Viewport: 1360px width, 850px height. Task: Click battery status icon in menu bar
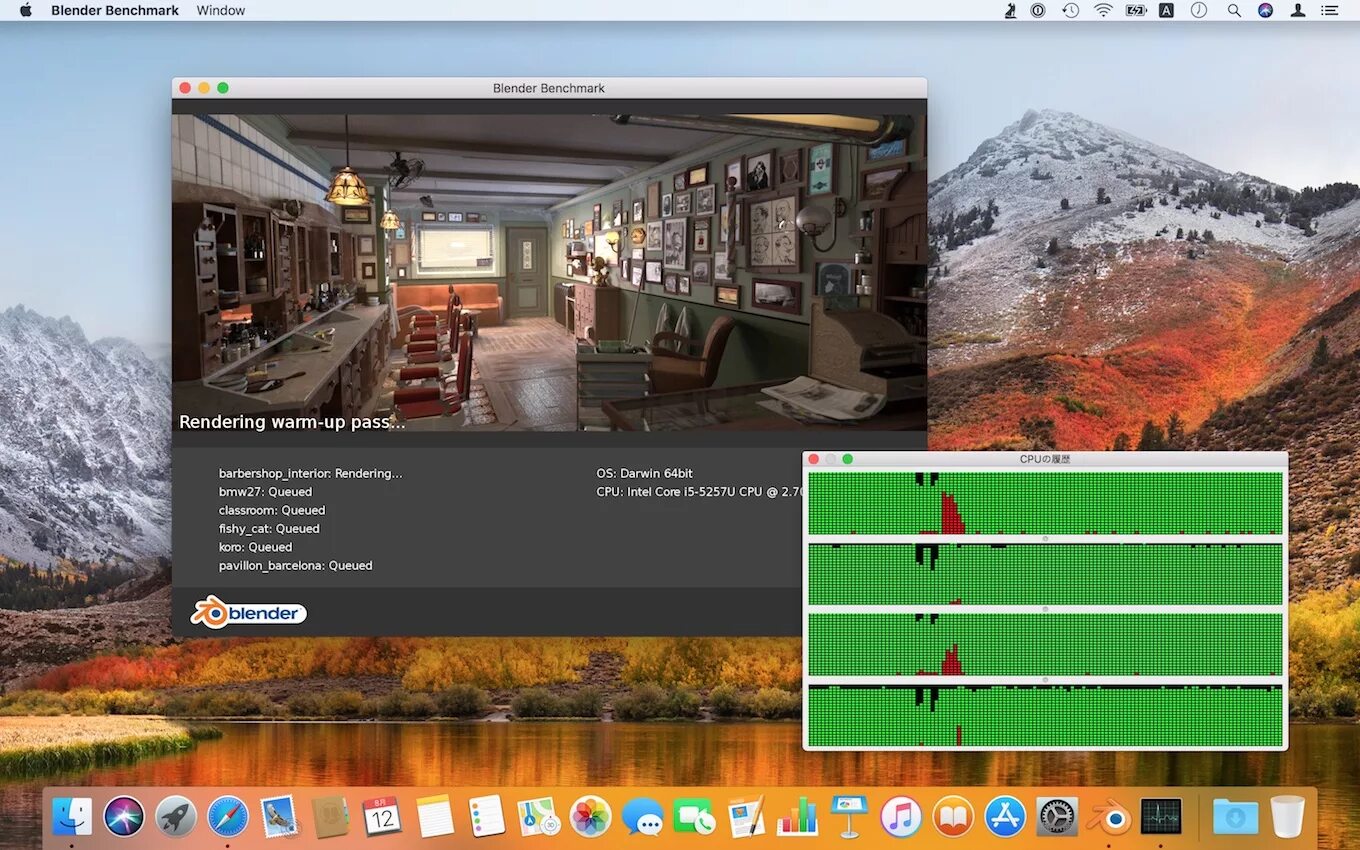point(1136,10)
